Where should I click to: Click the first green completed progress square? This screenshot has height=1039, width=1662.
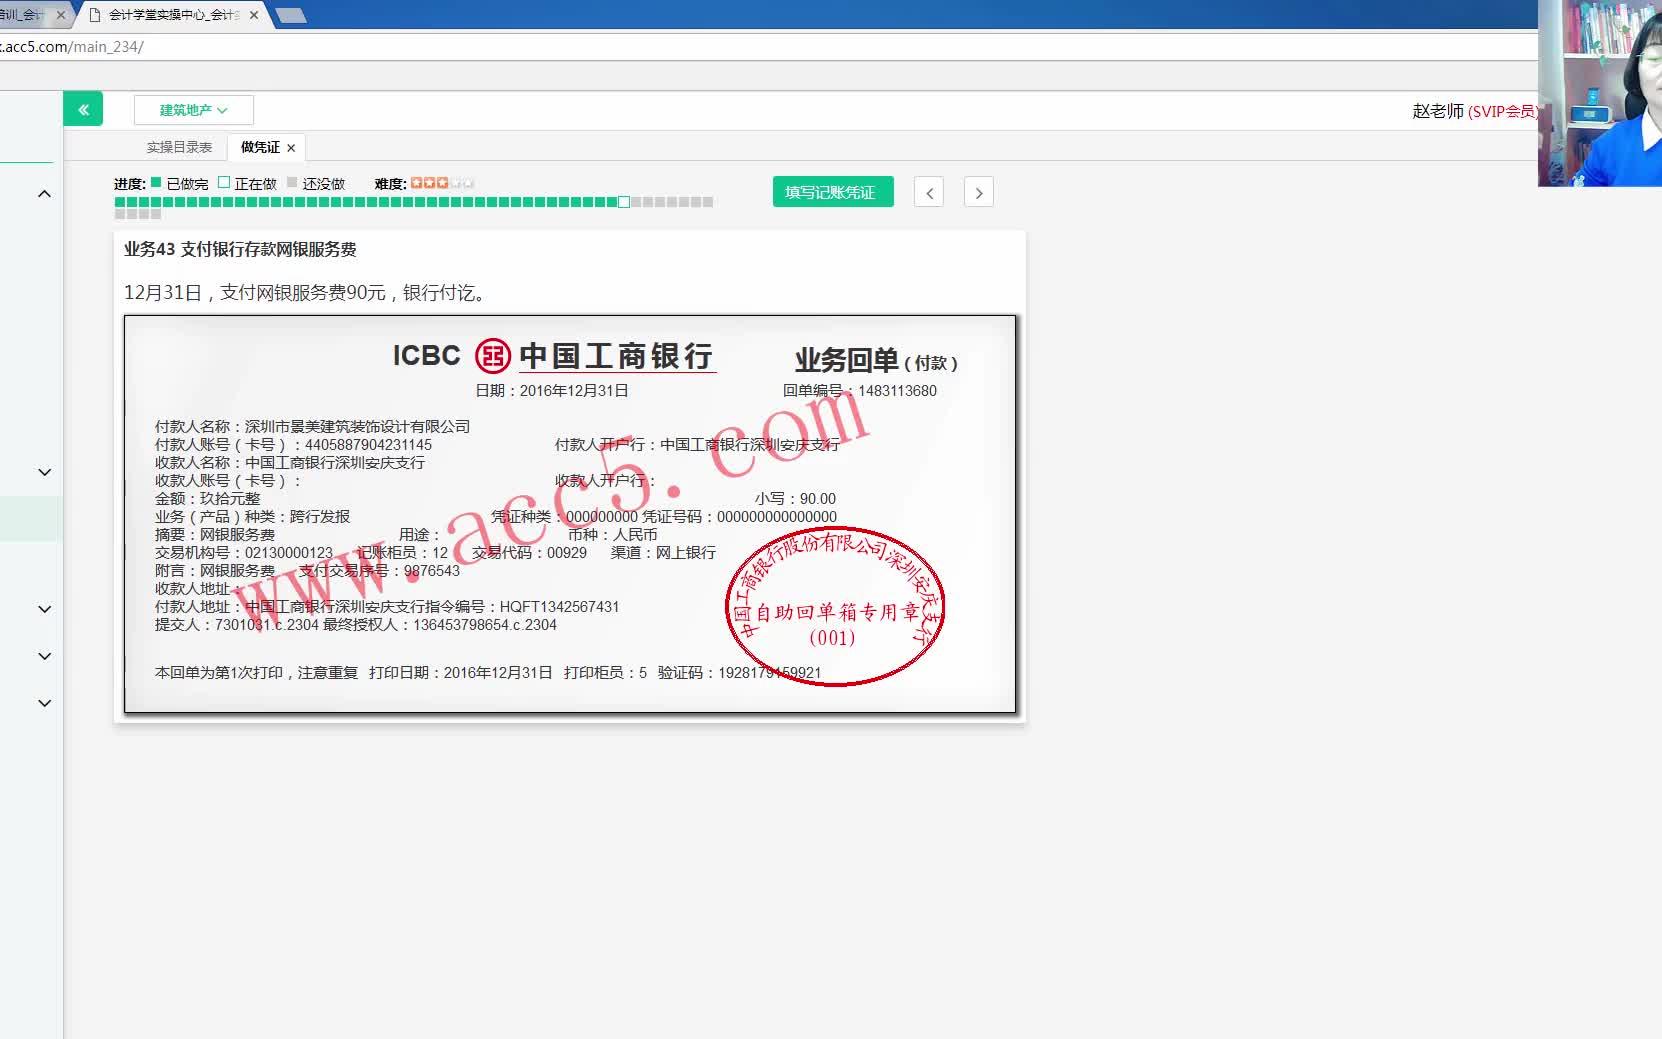click(x=118, y=201)
